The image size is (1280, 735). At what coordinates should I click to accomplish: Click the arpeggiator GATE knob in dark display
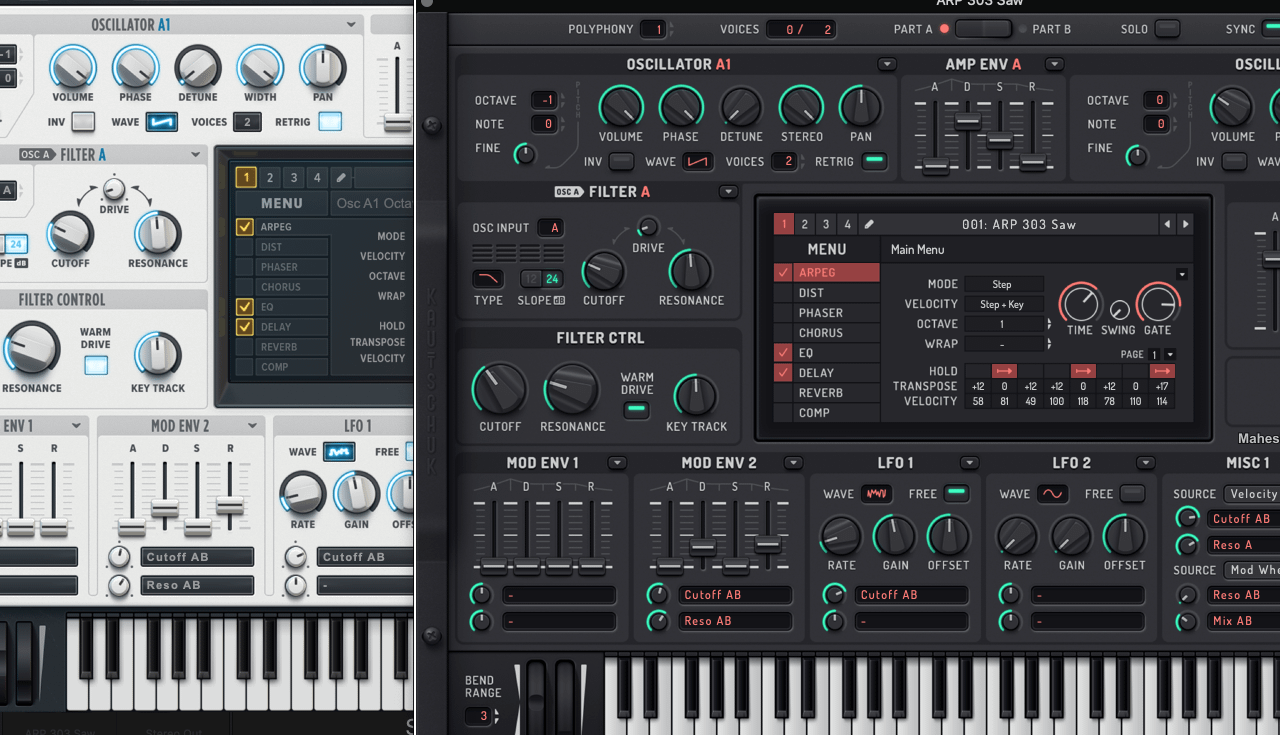click(x=1157, y=303)
